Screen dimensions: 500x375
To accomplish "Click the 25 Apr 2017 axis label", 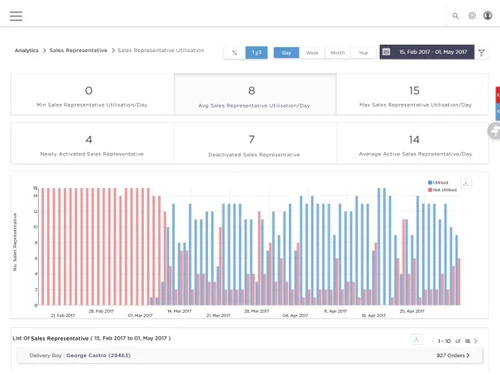I will 412,311.
